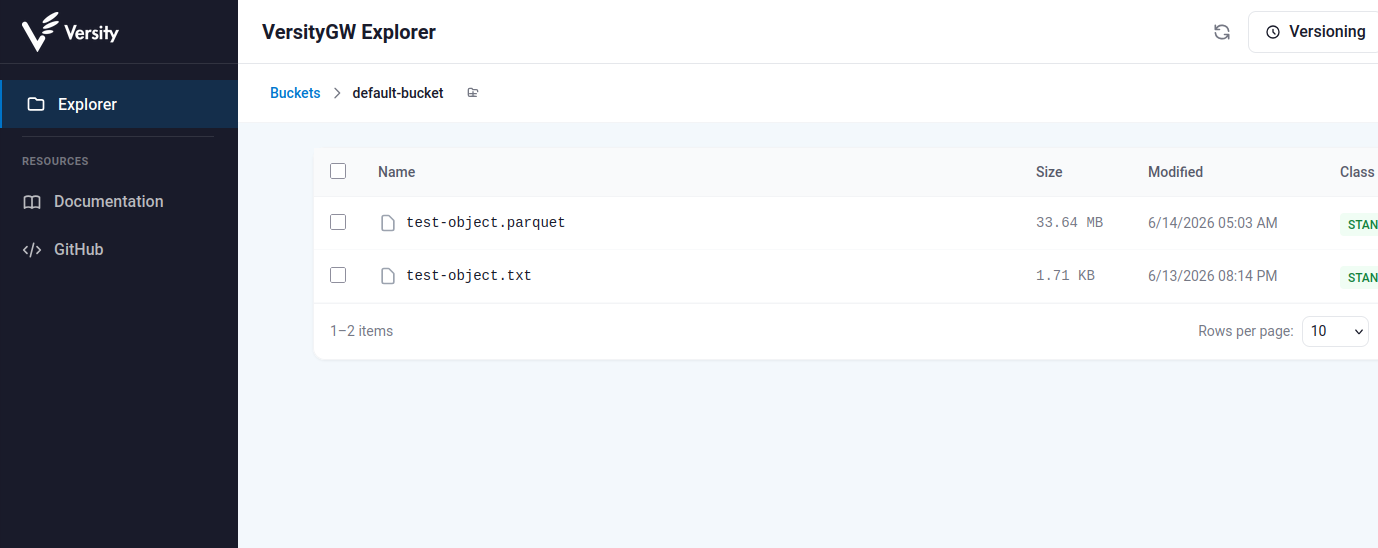Image resolution: width=1378 pixels, height=548 pixels.
Task: Click the file icon next to test-object.txt
Action: point(388,276)
